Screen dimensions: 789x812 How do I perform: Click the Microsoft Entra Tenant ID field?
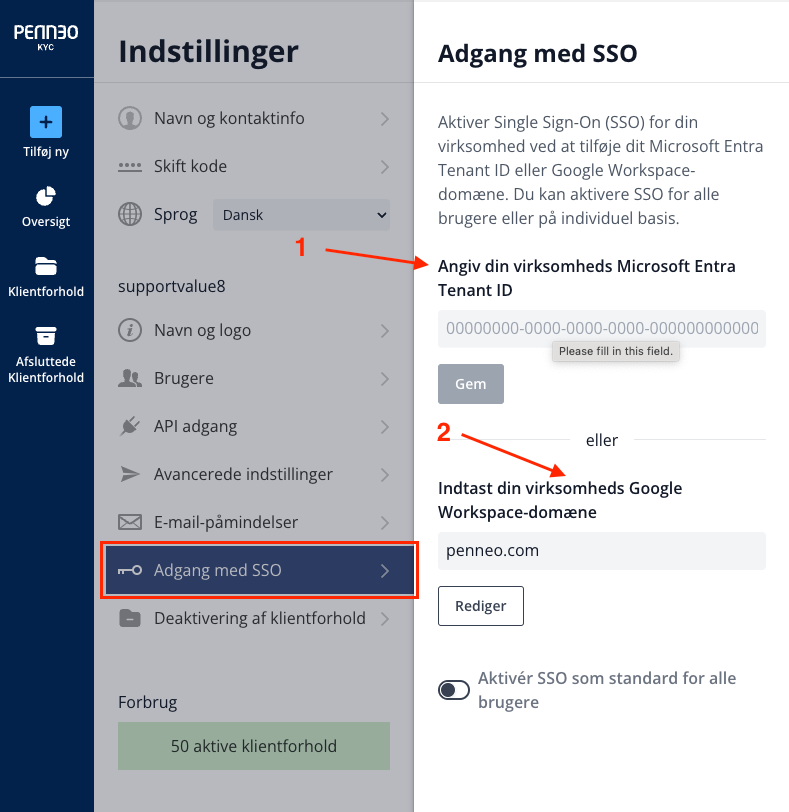click(x=602, y=328)
